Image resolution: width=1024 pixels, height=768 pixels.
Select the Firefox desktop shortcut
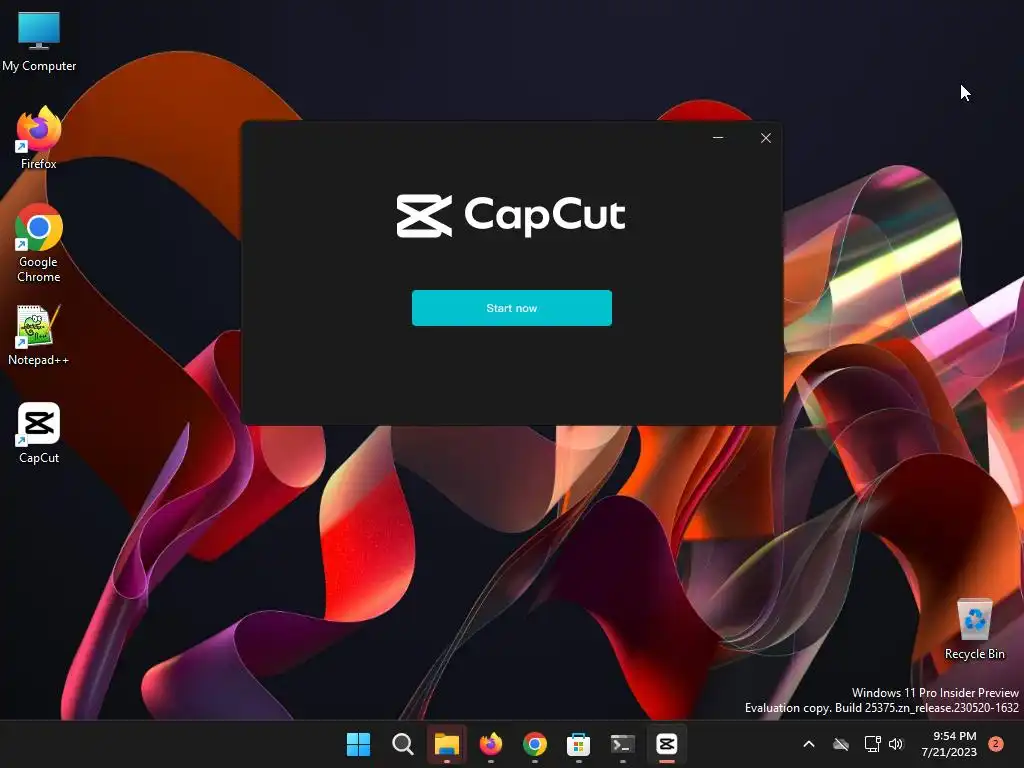pos(39,138)
